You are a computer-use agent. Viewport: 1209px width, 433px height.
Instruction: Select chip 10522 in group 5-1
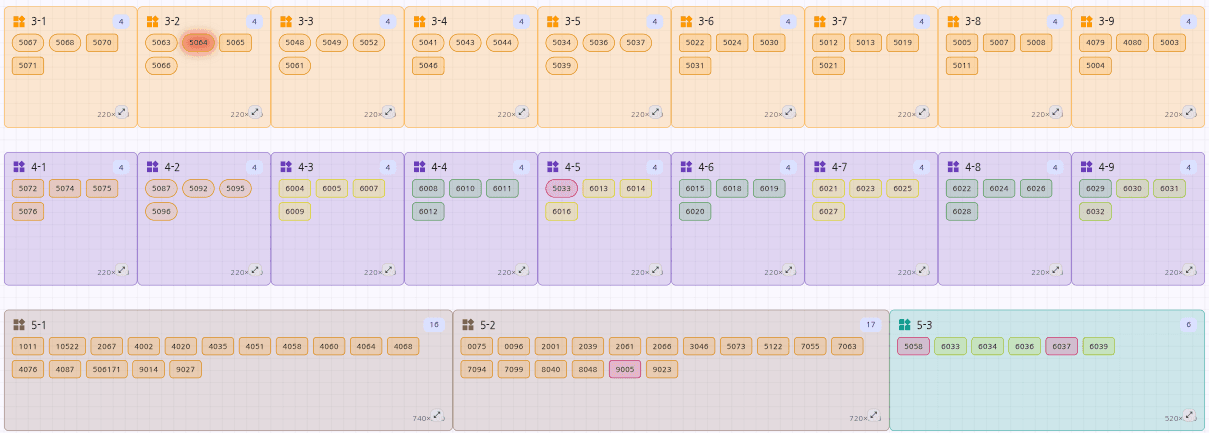click(x=67, y=346)
